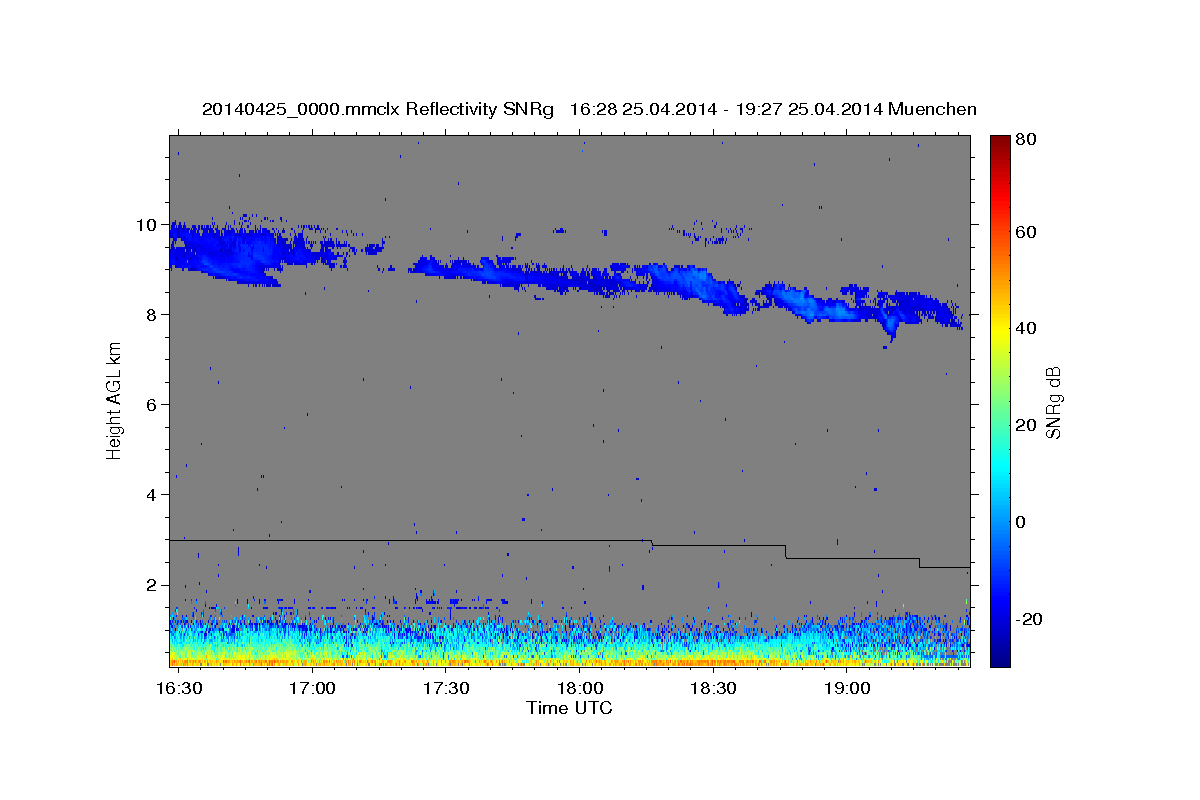1200x800 pixels.
Task: Click the 18:30 time tick label
Action: click(713, 689)
